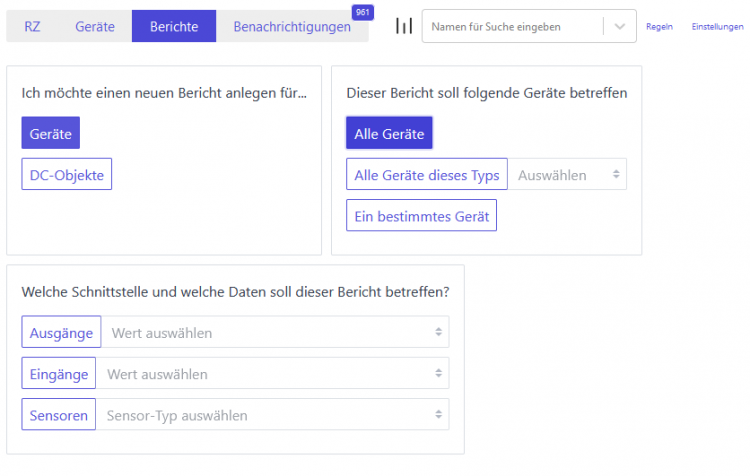Click the 961 notifications badge
This screenshot has width=750, height=476.
(x=363, y=12)
